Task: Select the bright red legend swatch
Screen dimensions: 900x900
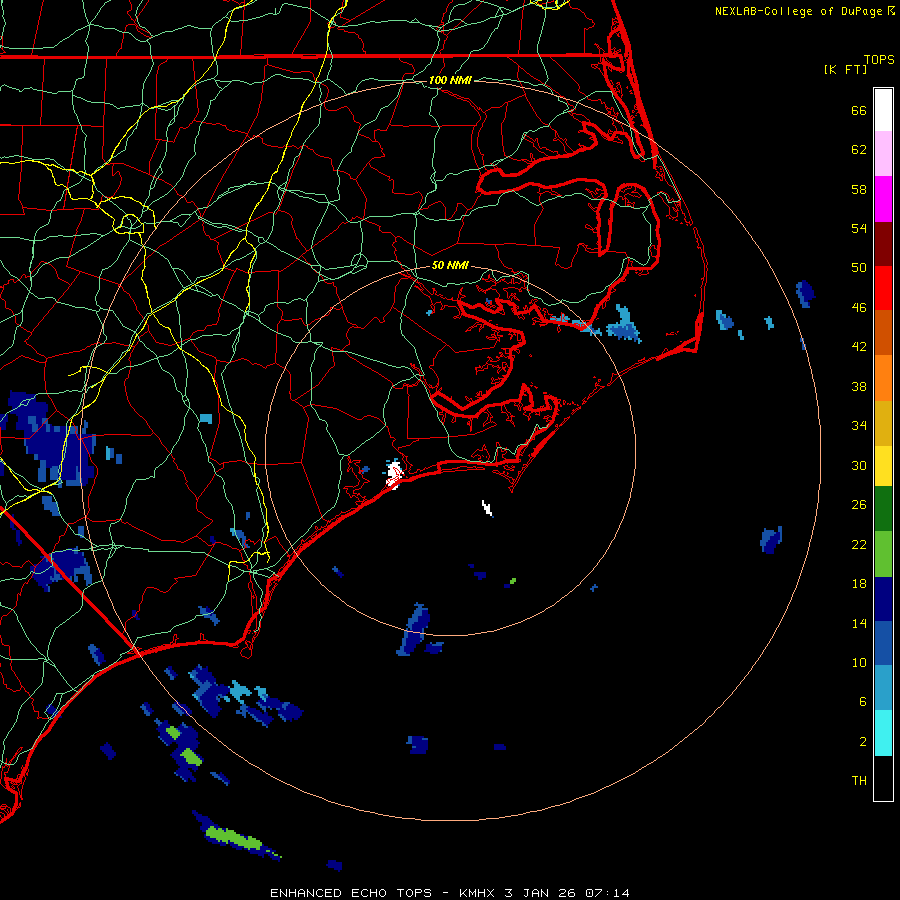Action: [883, 288]
